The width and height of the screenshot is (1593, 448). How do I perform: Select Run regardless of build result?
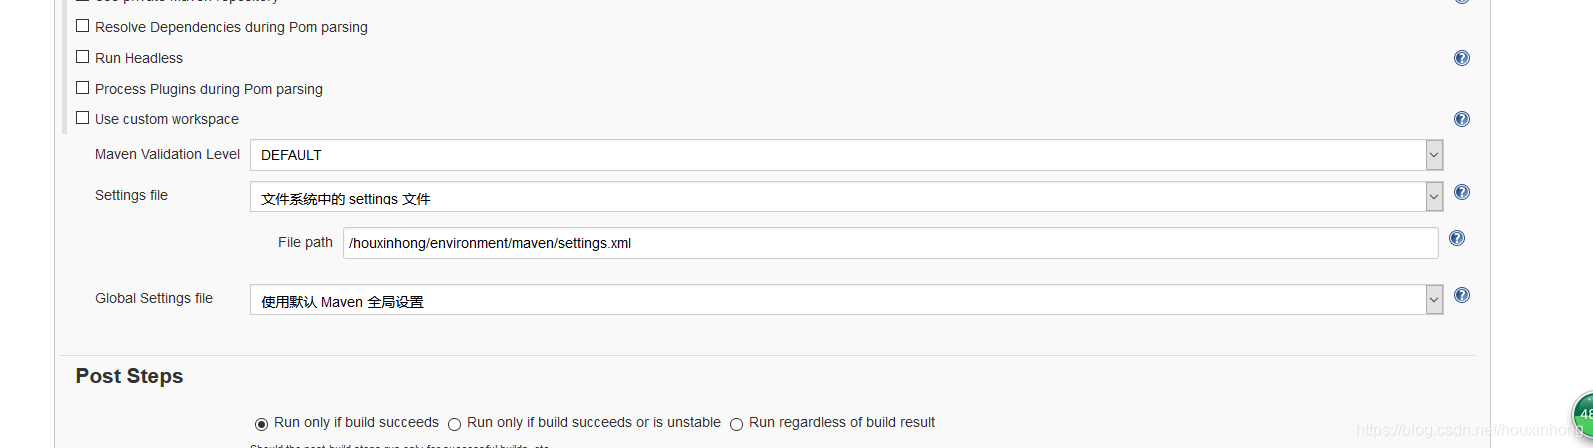tap(737, 424)
